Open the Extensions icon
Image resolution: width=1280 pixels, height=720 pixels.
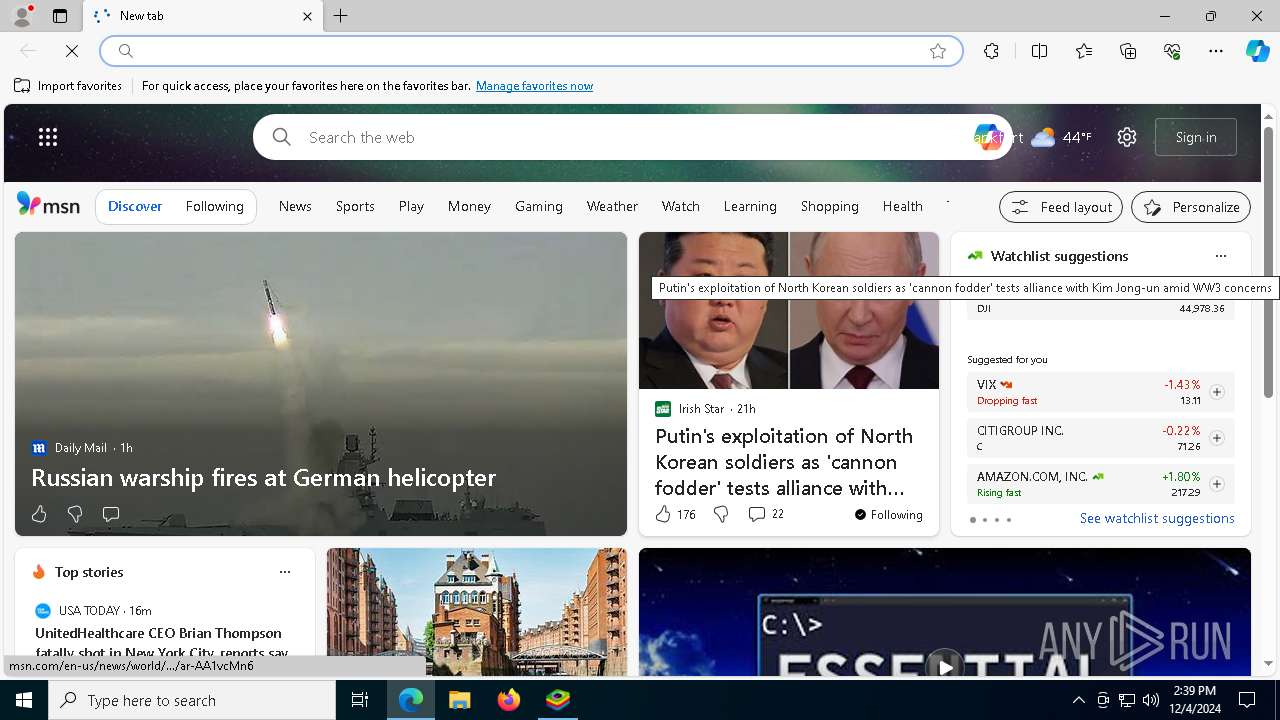[x=991, y=51]
